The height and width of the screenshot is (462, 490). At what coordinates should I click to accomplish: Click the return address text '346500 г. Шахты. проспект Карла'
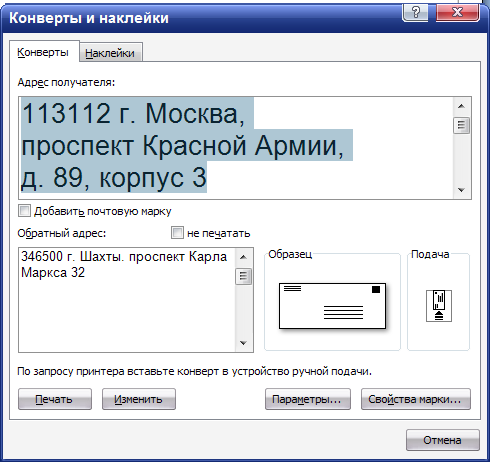(124, 257)
